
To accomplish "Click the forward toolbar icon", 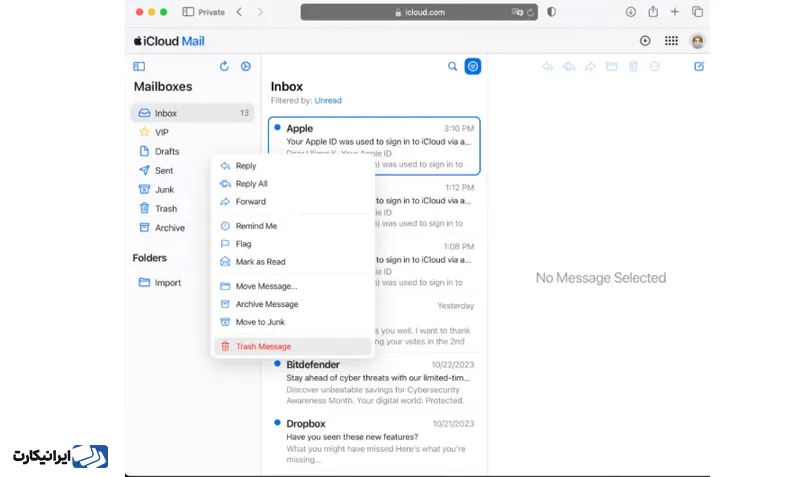I will click(590, 66).
